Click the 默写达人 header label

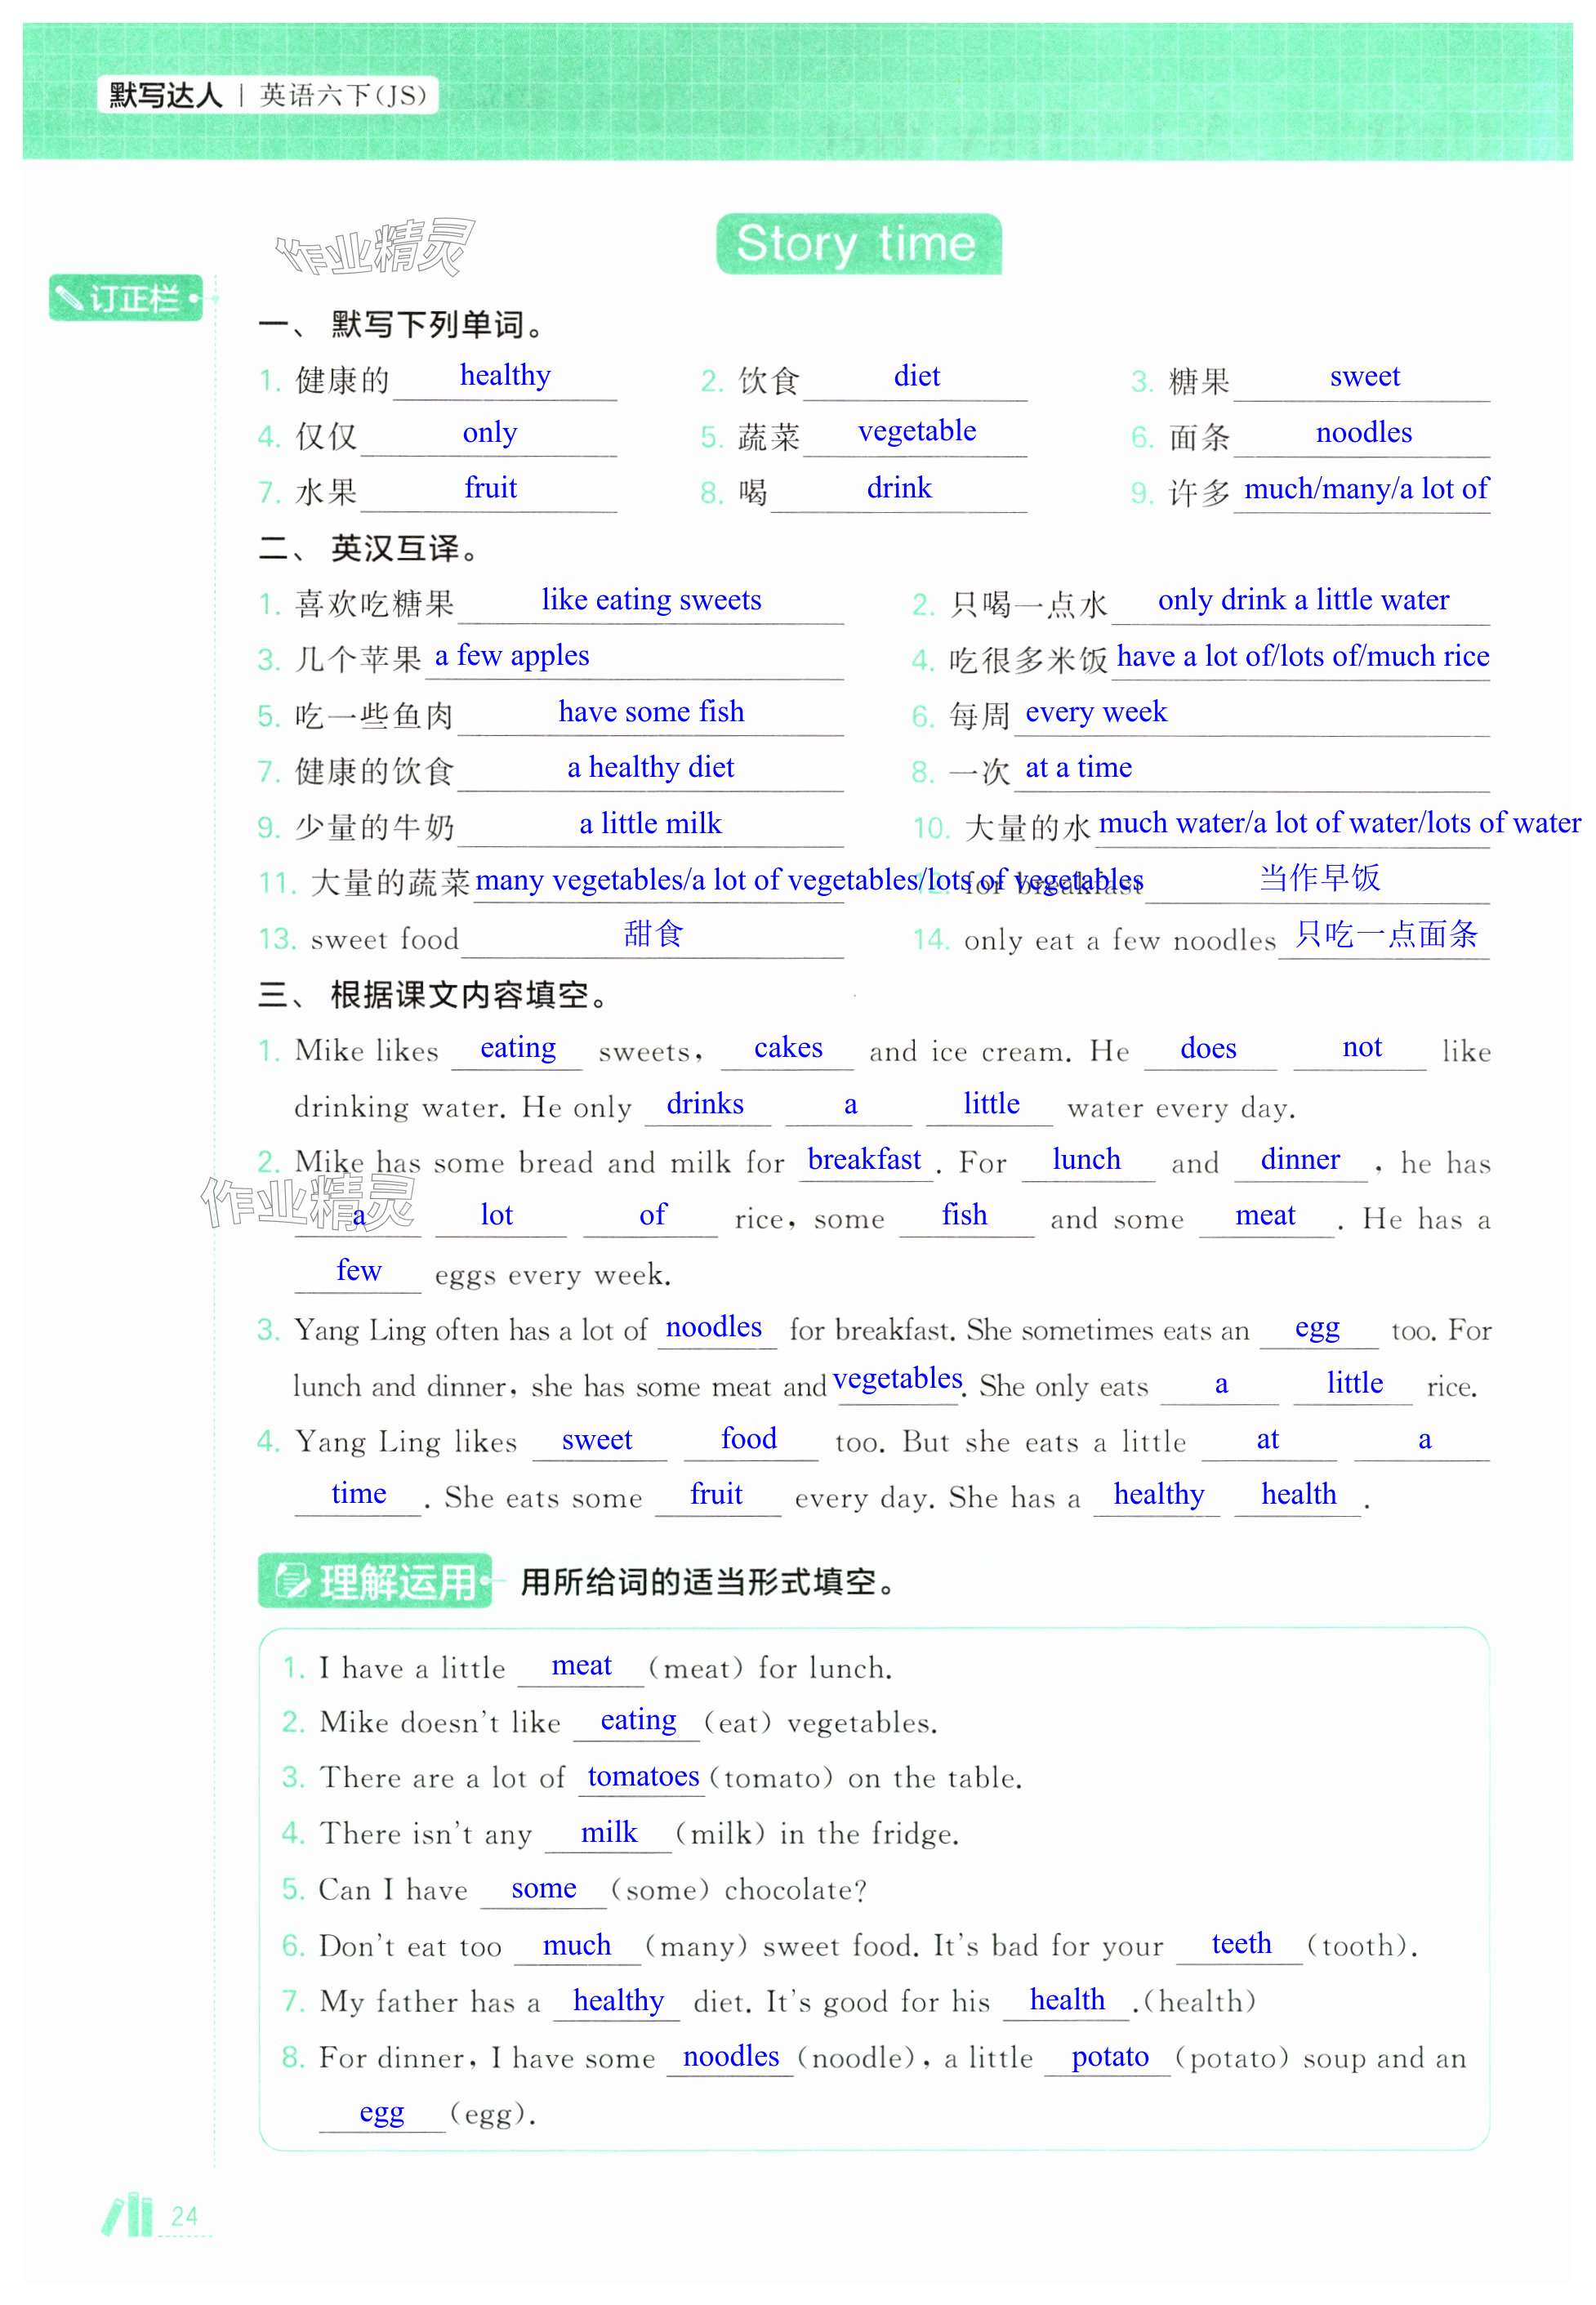pos(165,95)
